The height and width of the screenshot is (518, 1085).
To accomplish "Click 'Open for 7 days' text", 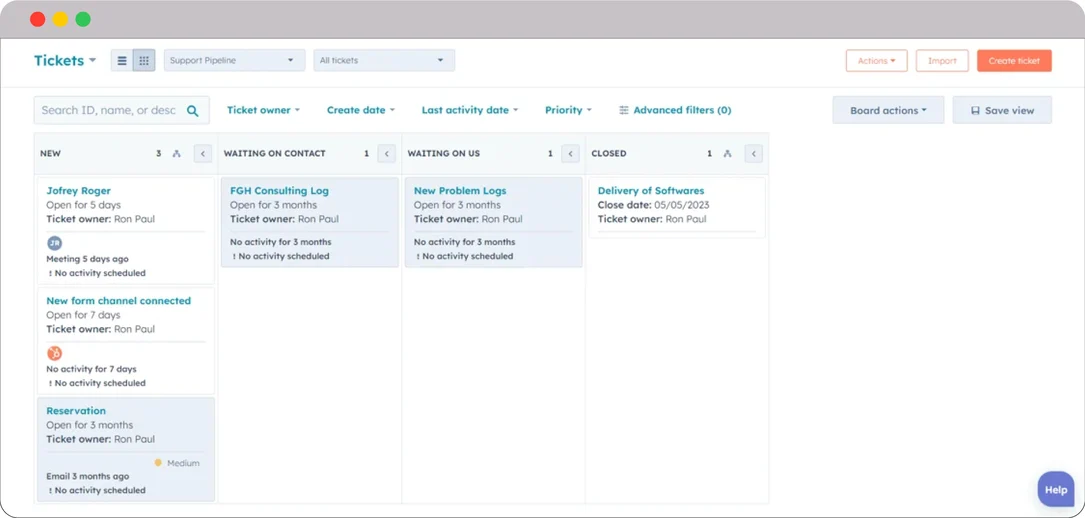I will coord(83,315).
